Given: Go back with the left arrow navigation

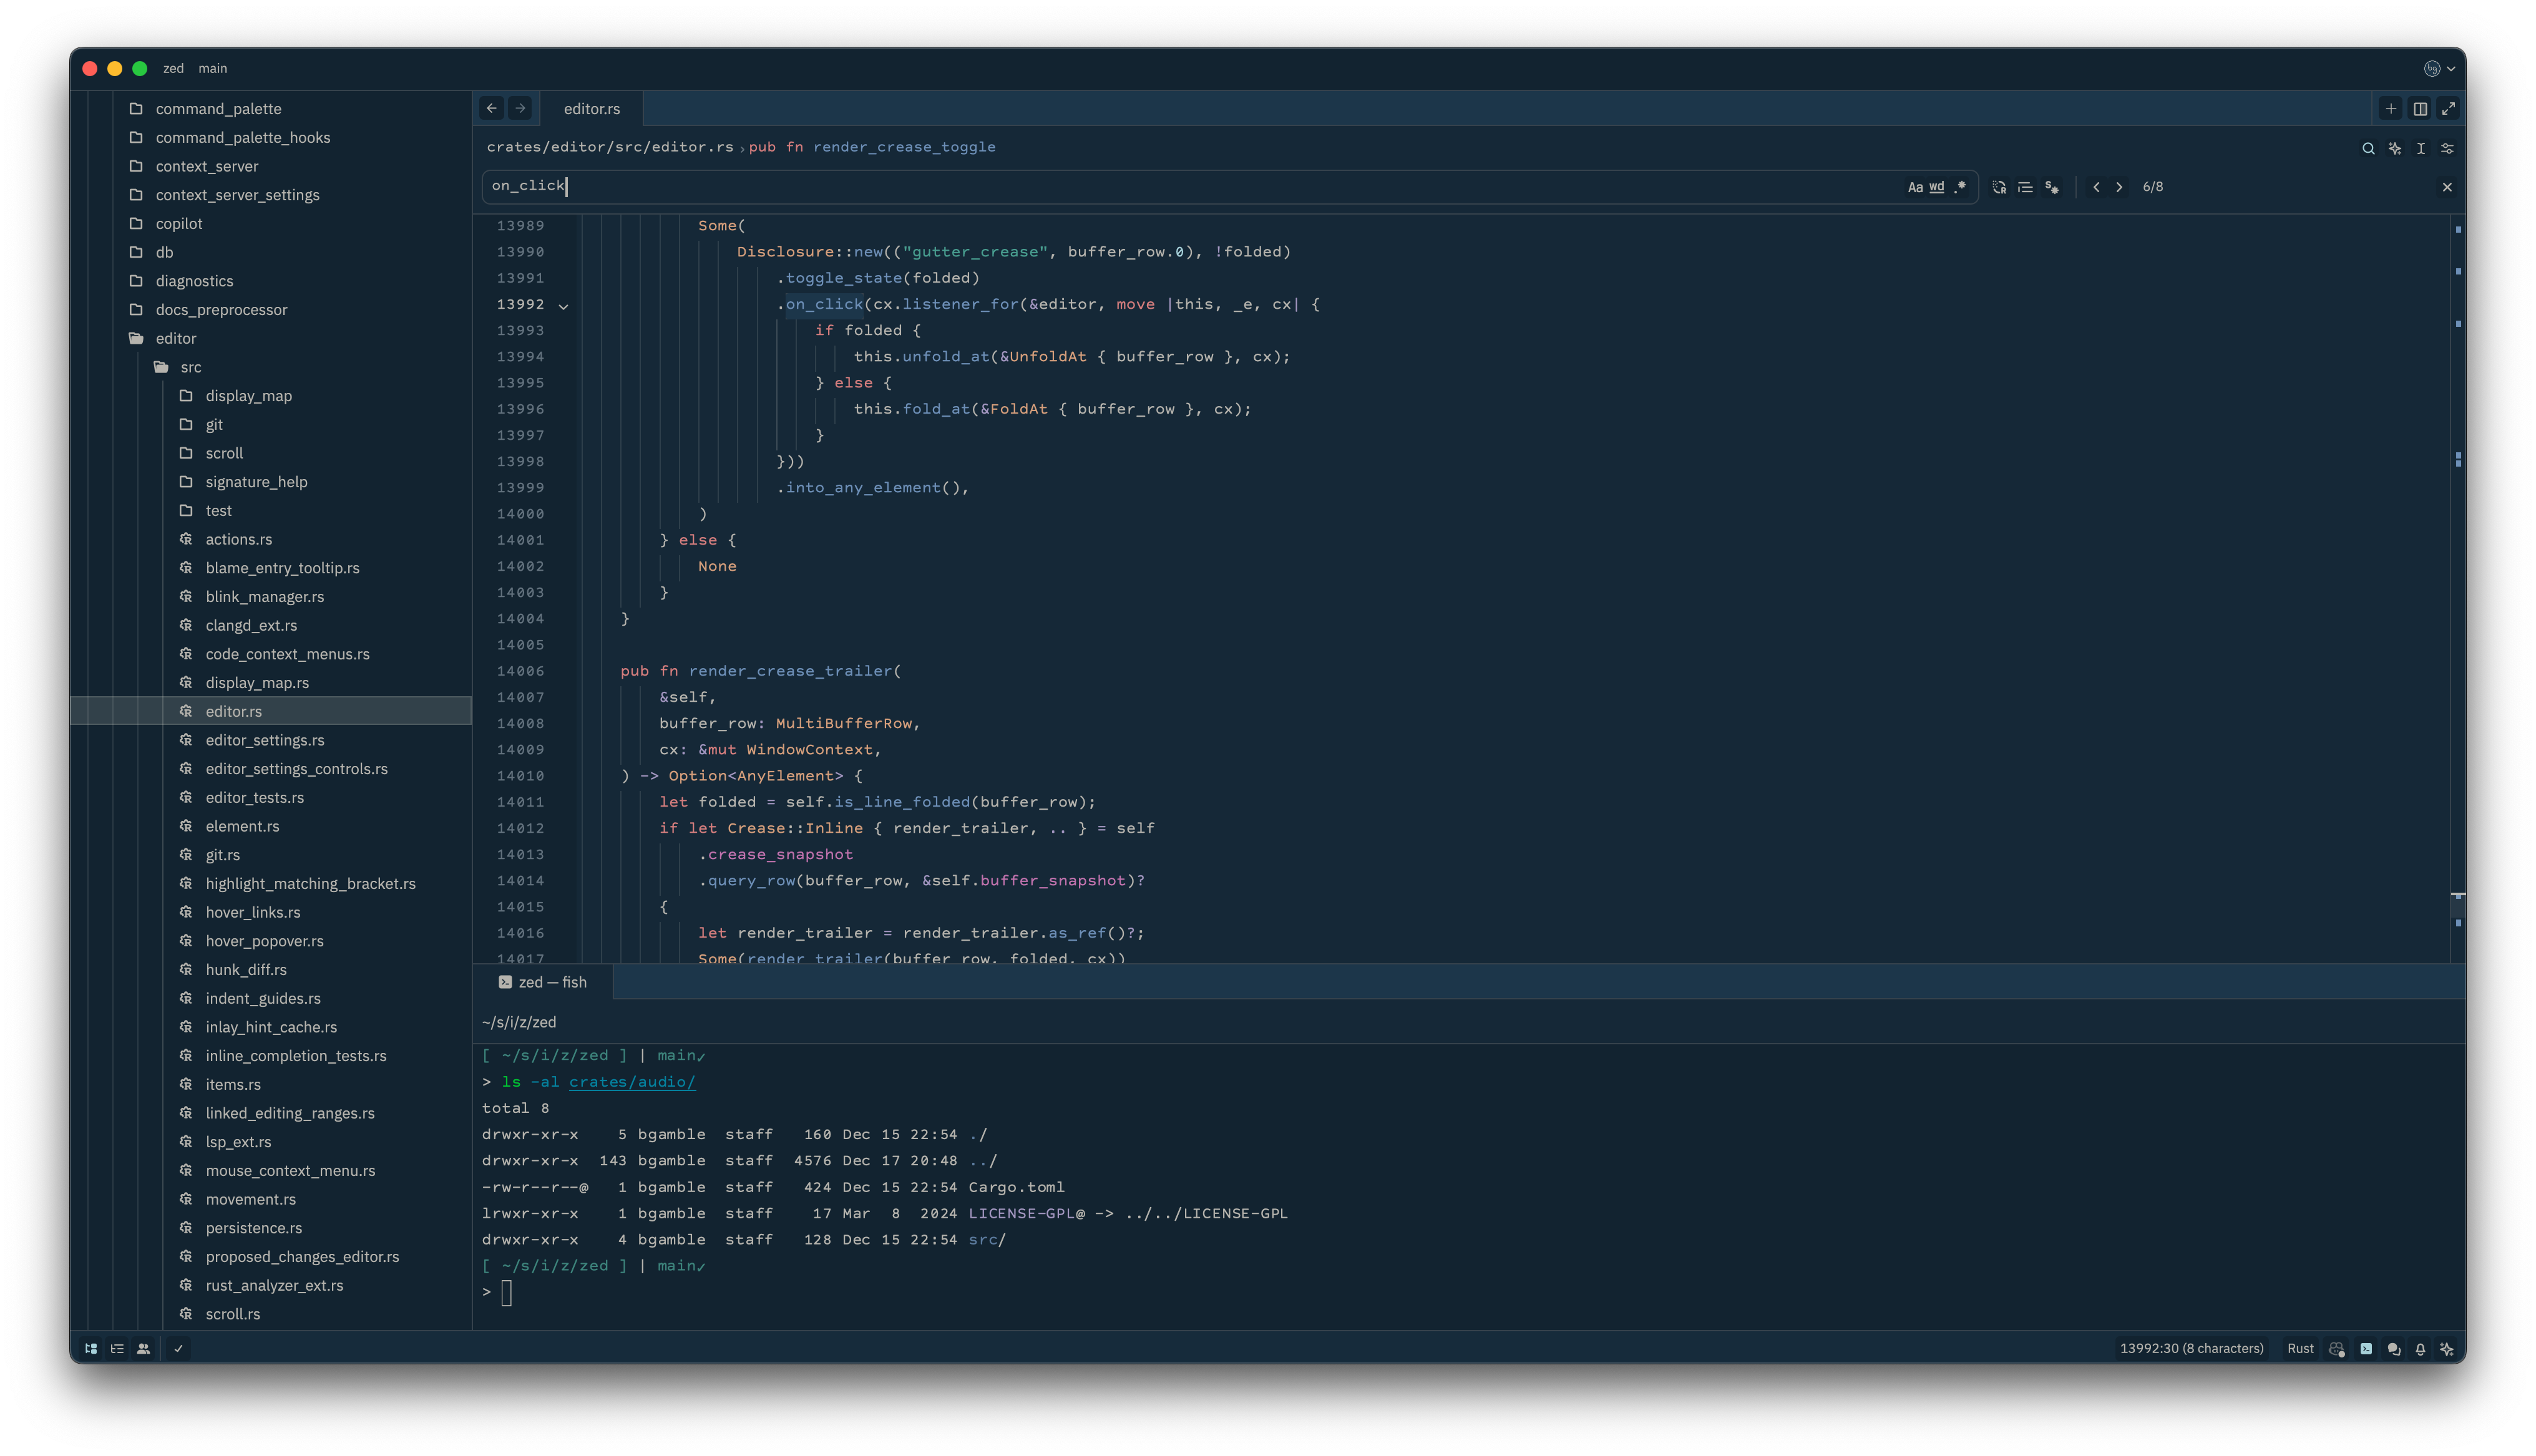Looking at the screenshot, I should tap(492, 108).
